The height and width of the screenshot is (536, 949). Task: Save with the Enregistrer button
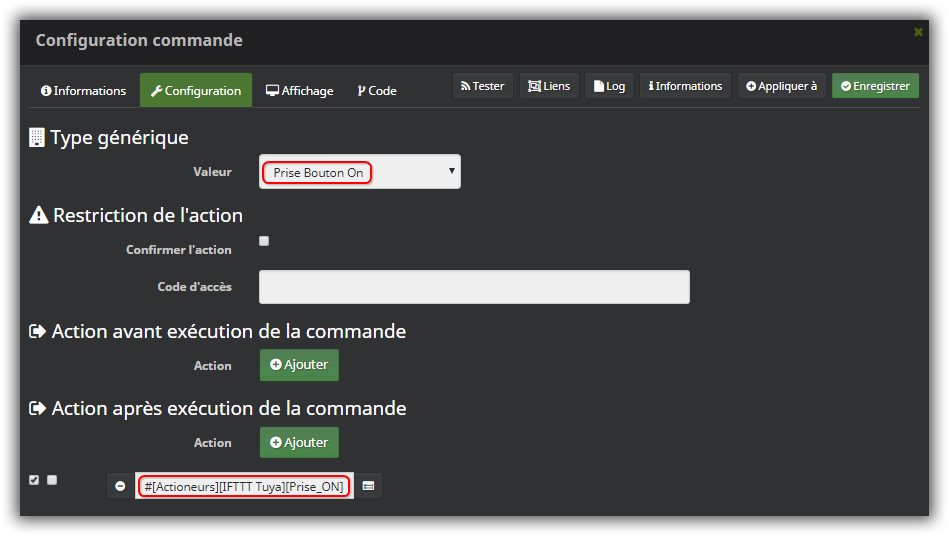coord(875,86)
